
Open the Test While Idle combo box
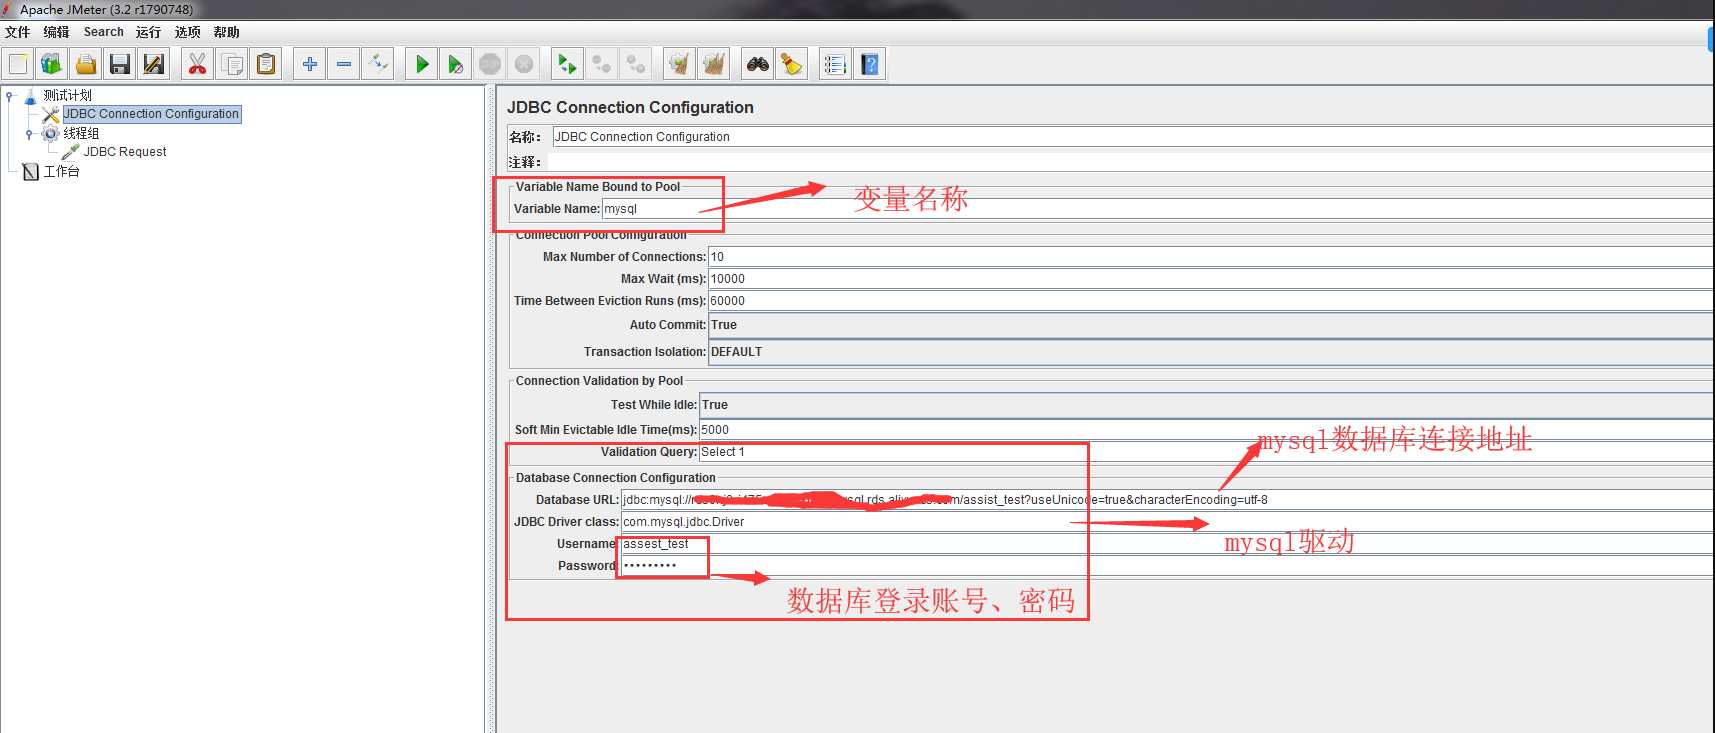tap(1206, 405)
